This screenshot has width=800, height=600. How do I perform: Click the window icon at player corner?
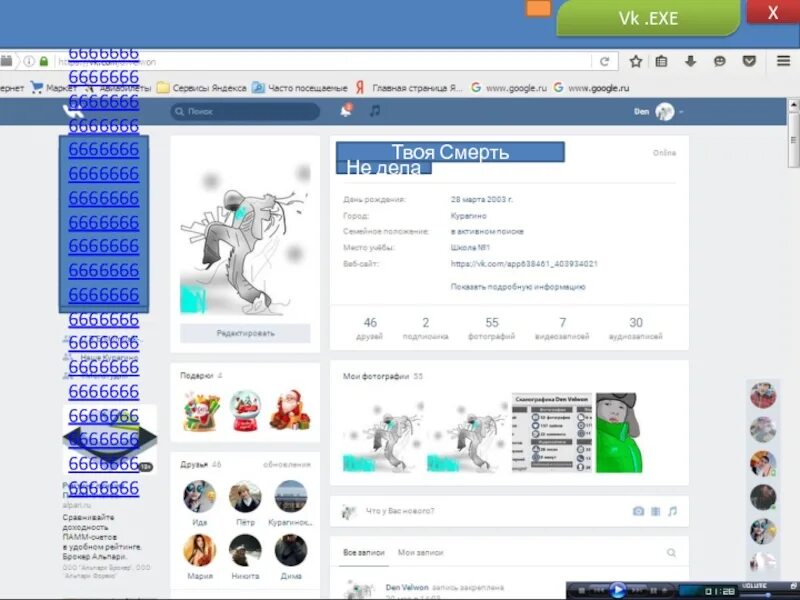794,586
